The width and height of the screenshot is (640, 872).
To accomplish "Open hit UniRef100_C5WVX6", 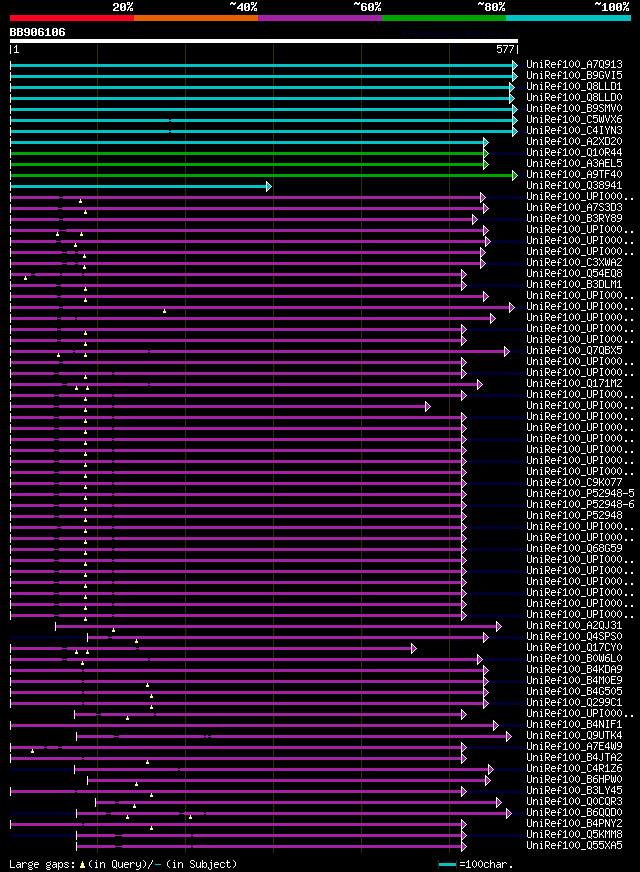I will click(574, 120).
